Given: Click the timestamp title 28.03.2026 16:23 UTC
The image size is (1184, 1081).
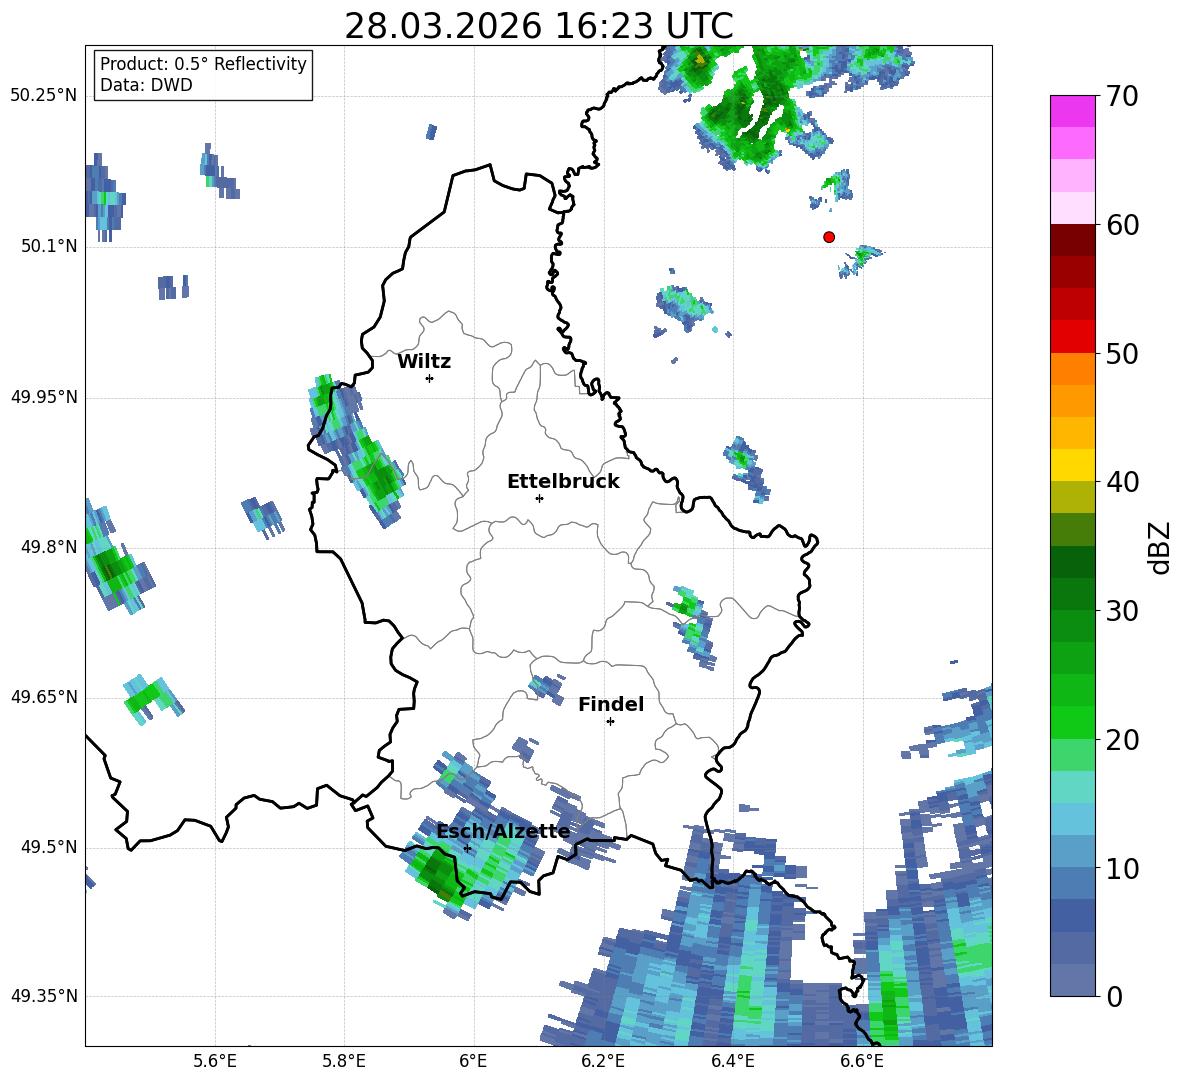Looking at the screenshot, I should tap(538, 26).
